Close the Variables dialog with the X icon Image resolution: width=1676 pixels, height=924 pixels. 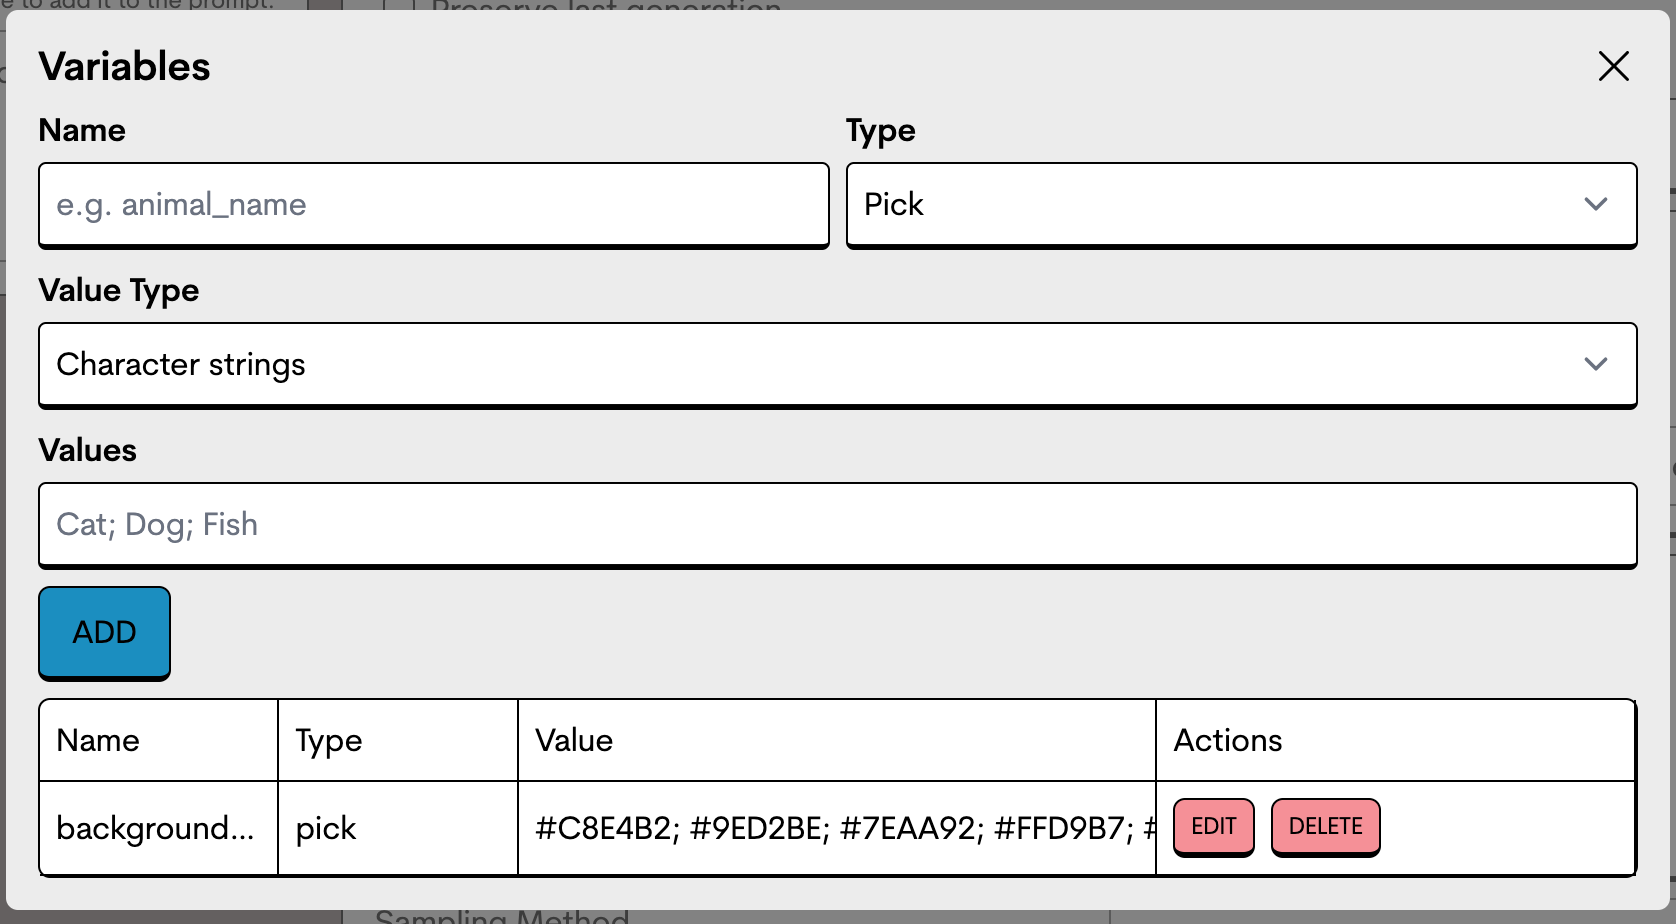(1613, 66)
